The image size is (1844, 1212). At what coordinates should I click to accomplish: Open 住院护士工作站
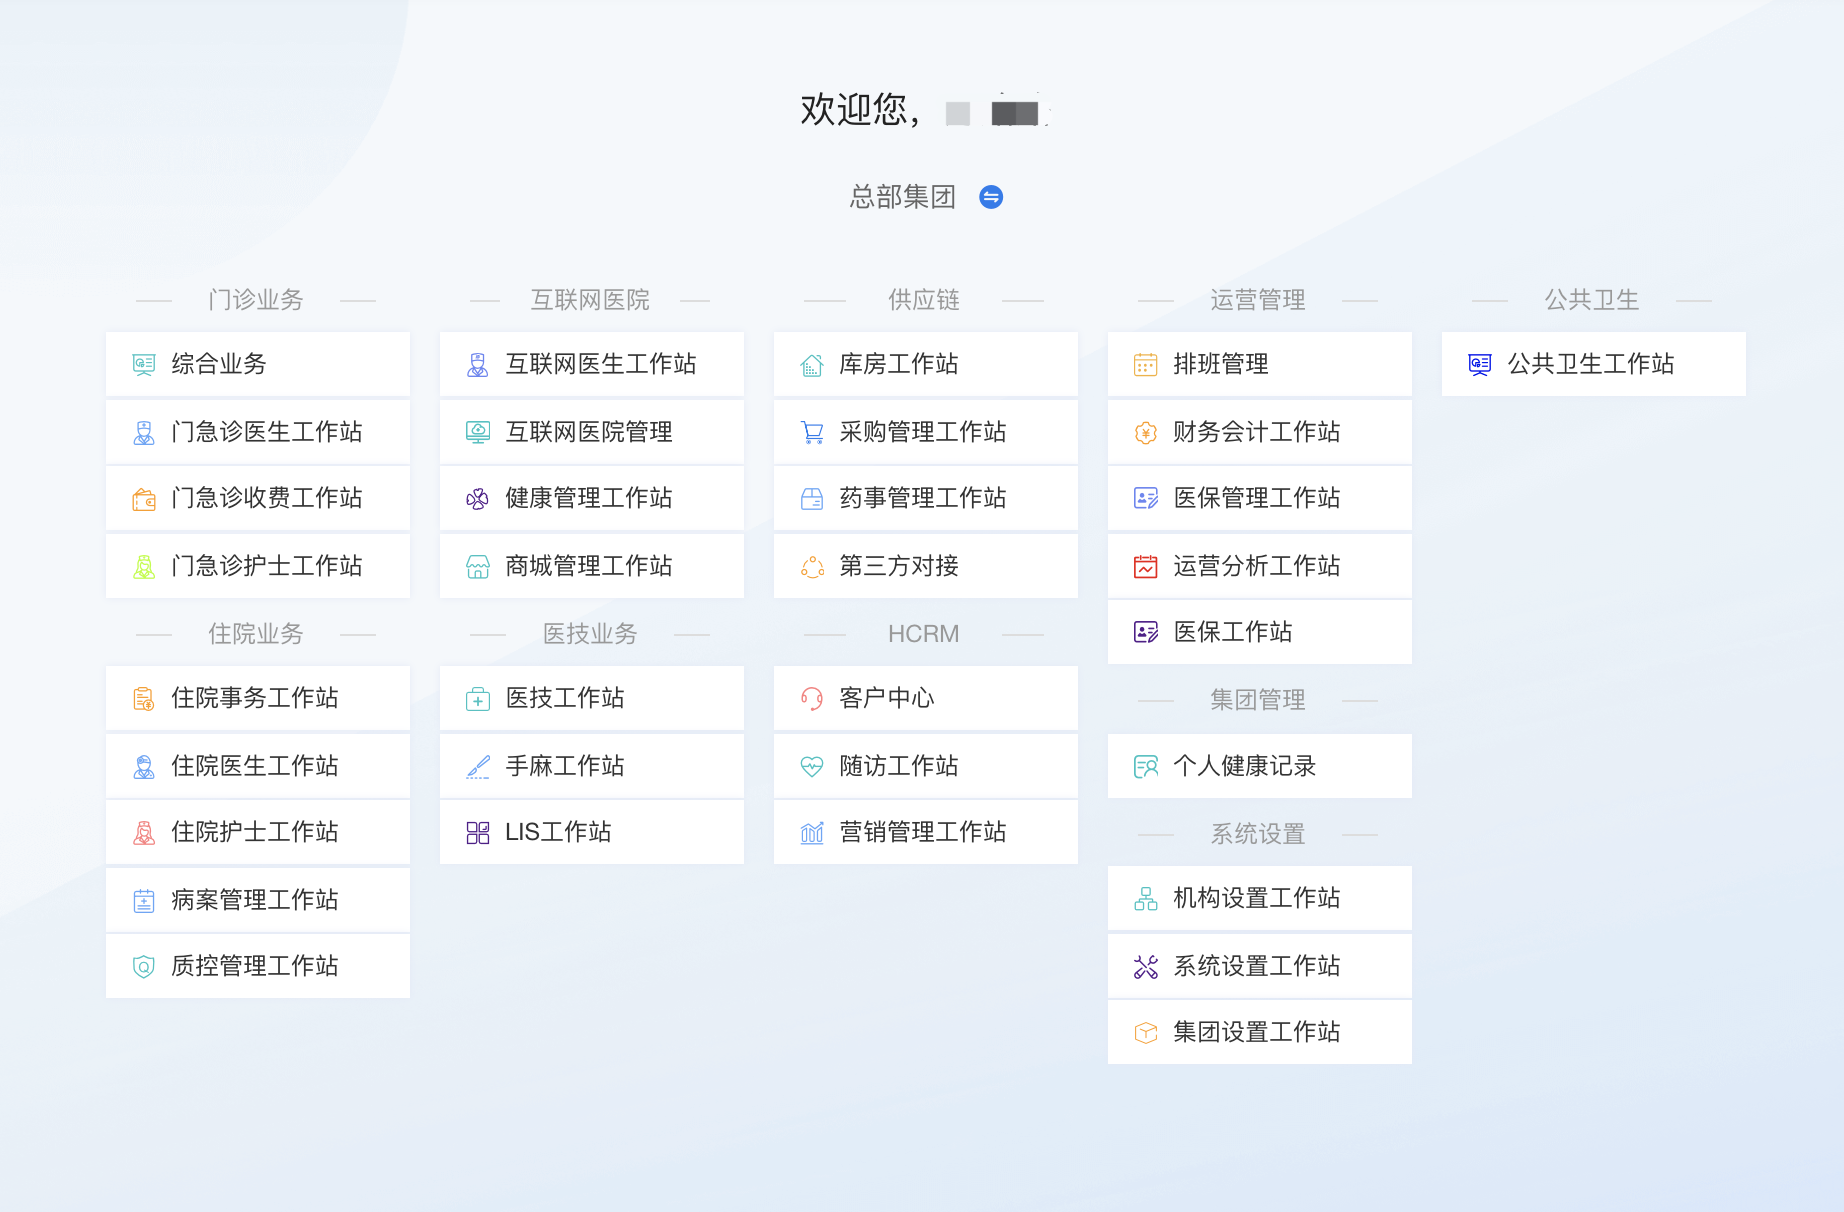(258, 832)
